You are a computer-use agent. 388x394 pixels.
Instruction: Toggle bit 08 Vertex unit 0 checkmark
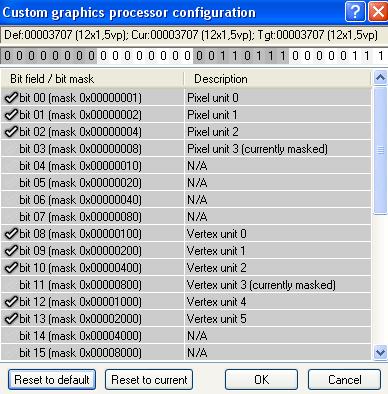pyautogui.click(x=11, y=234)
